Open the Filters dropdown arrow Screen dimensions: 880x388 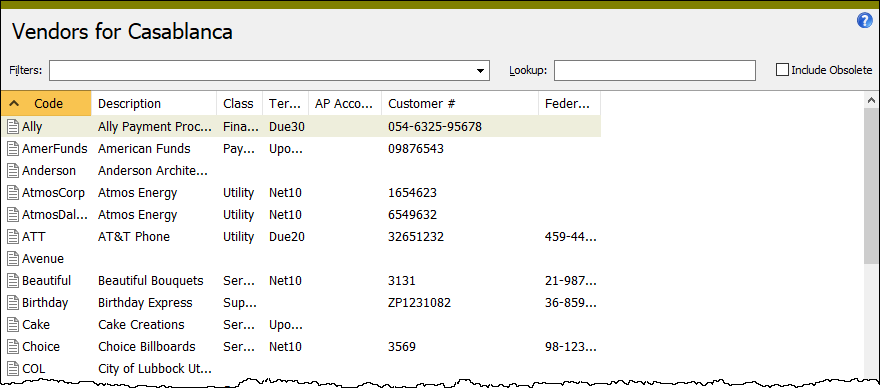click(x=480, y=71)
